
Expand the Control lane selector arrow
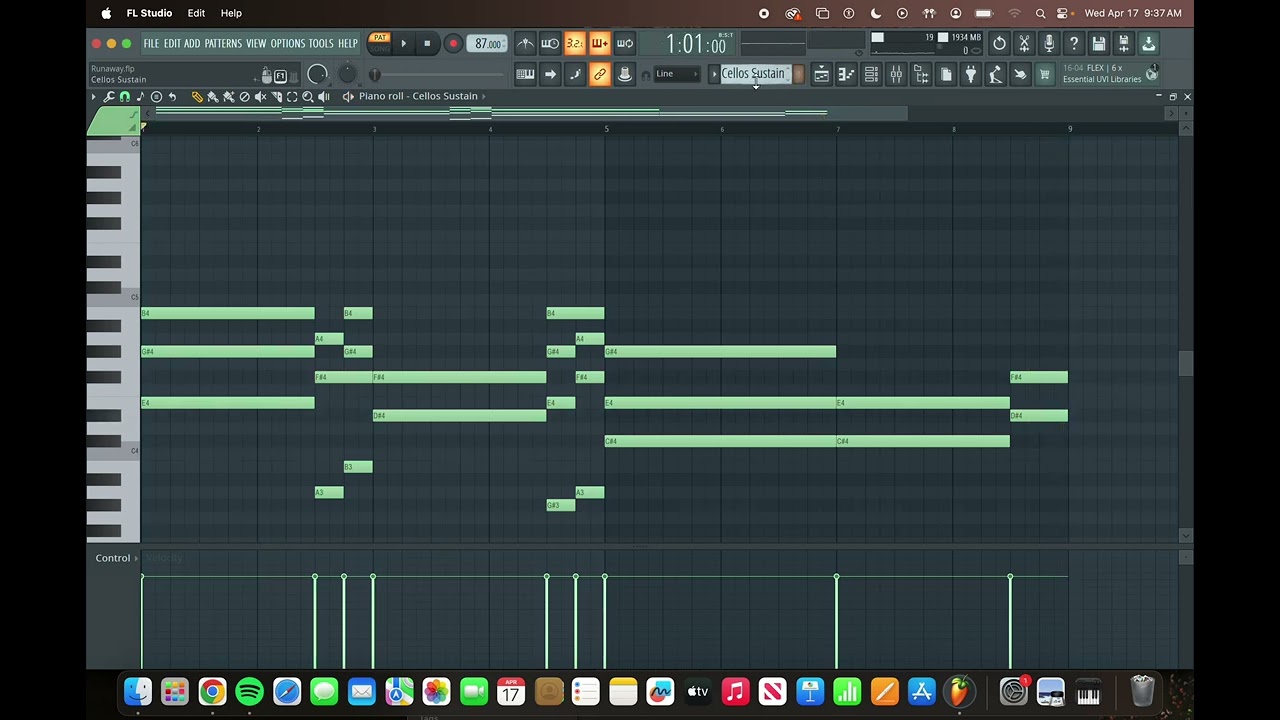pos(136,558)
